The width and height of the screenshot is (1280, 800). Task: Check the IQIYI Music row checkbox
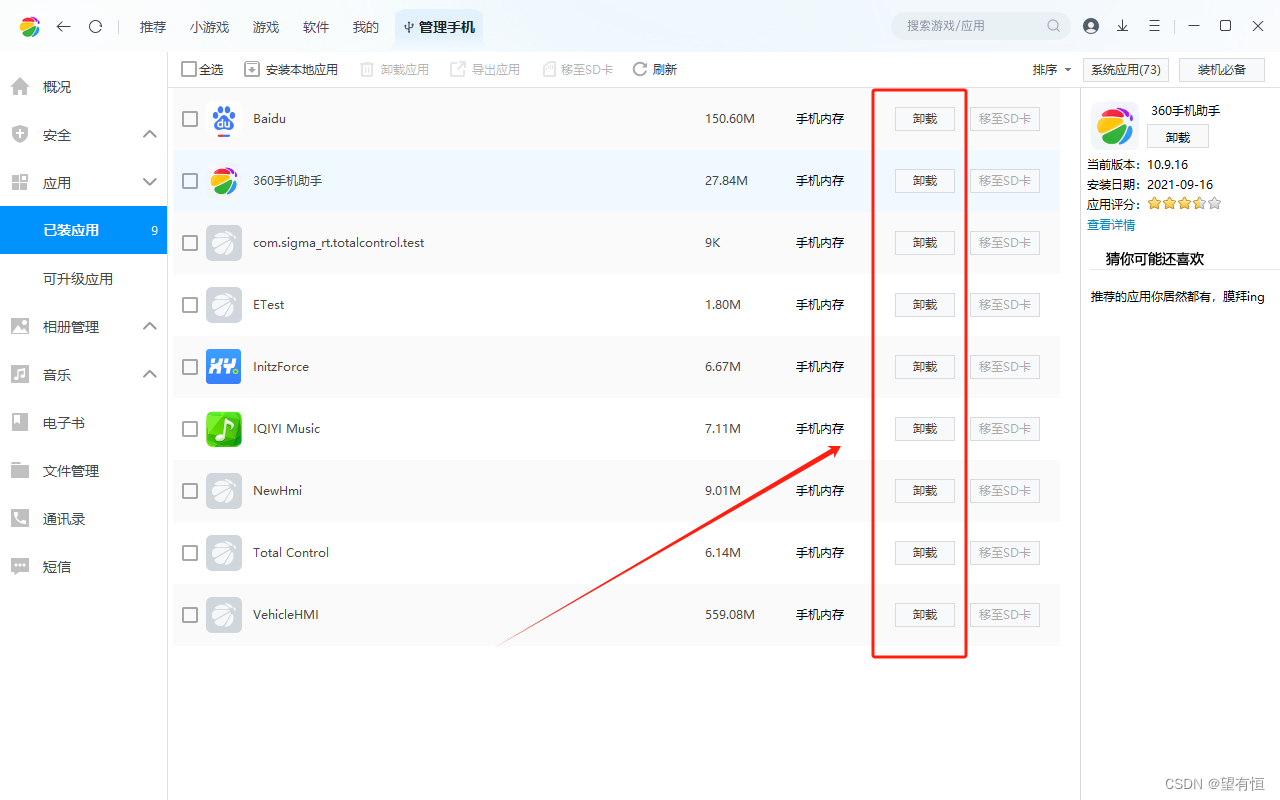tap(190, 429)
